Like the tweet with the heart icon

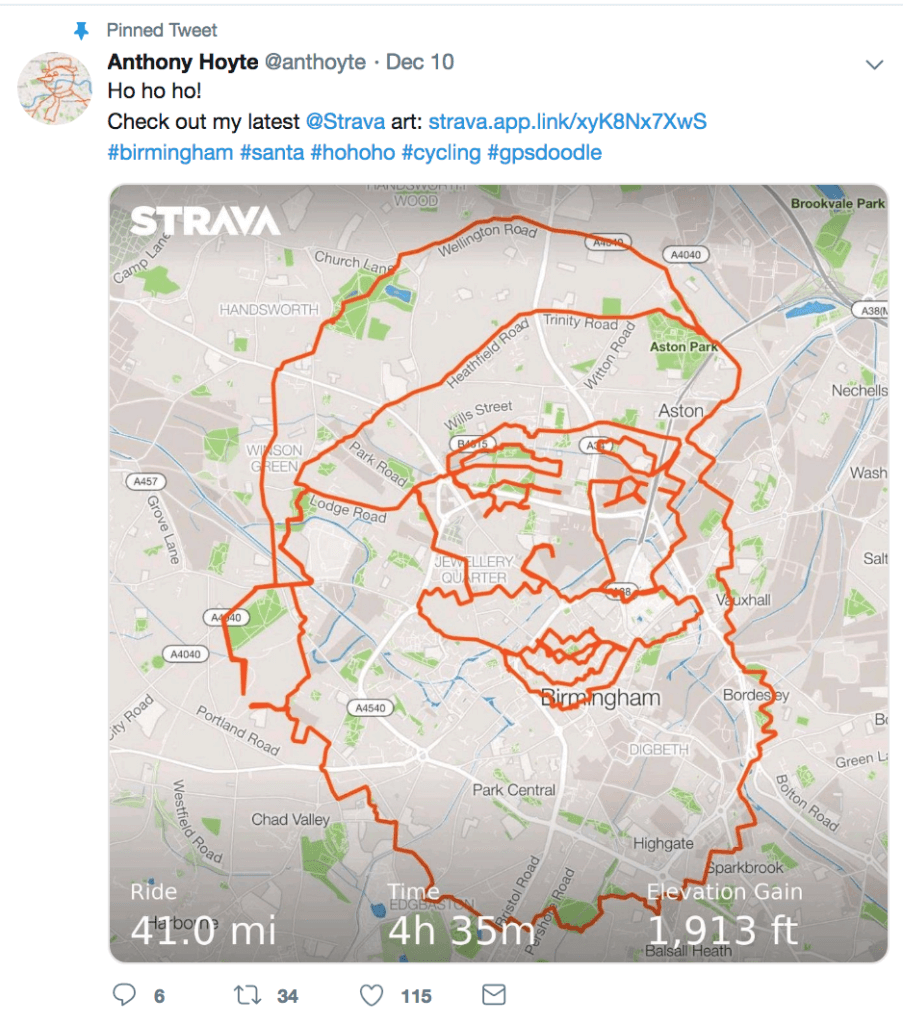point(372,995)
